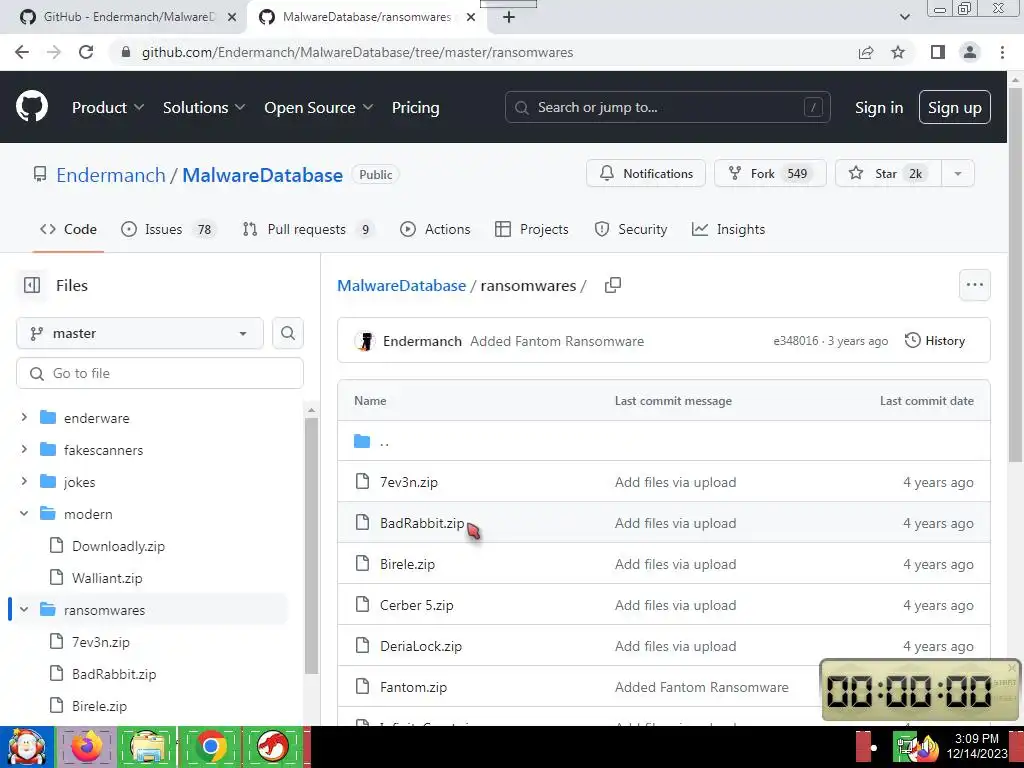Click file tree vertical scrollbar
The width and height of the screenshot is (1024, 768).
pyautogui.click(x=312, y=545)
